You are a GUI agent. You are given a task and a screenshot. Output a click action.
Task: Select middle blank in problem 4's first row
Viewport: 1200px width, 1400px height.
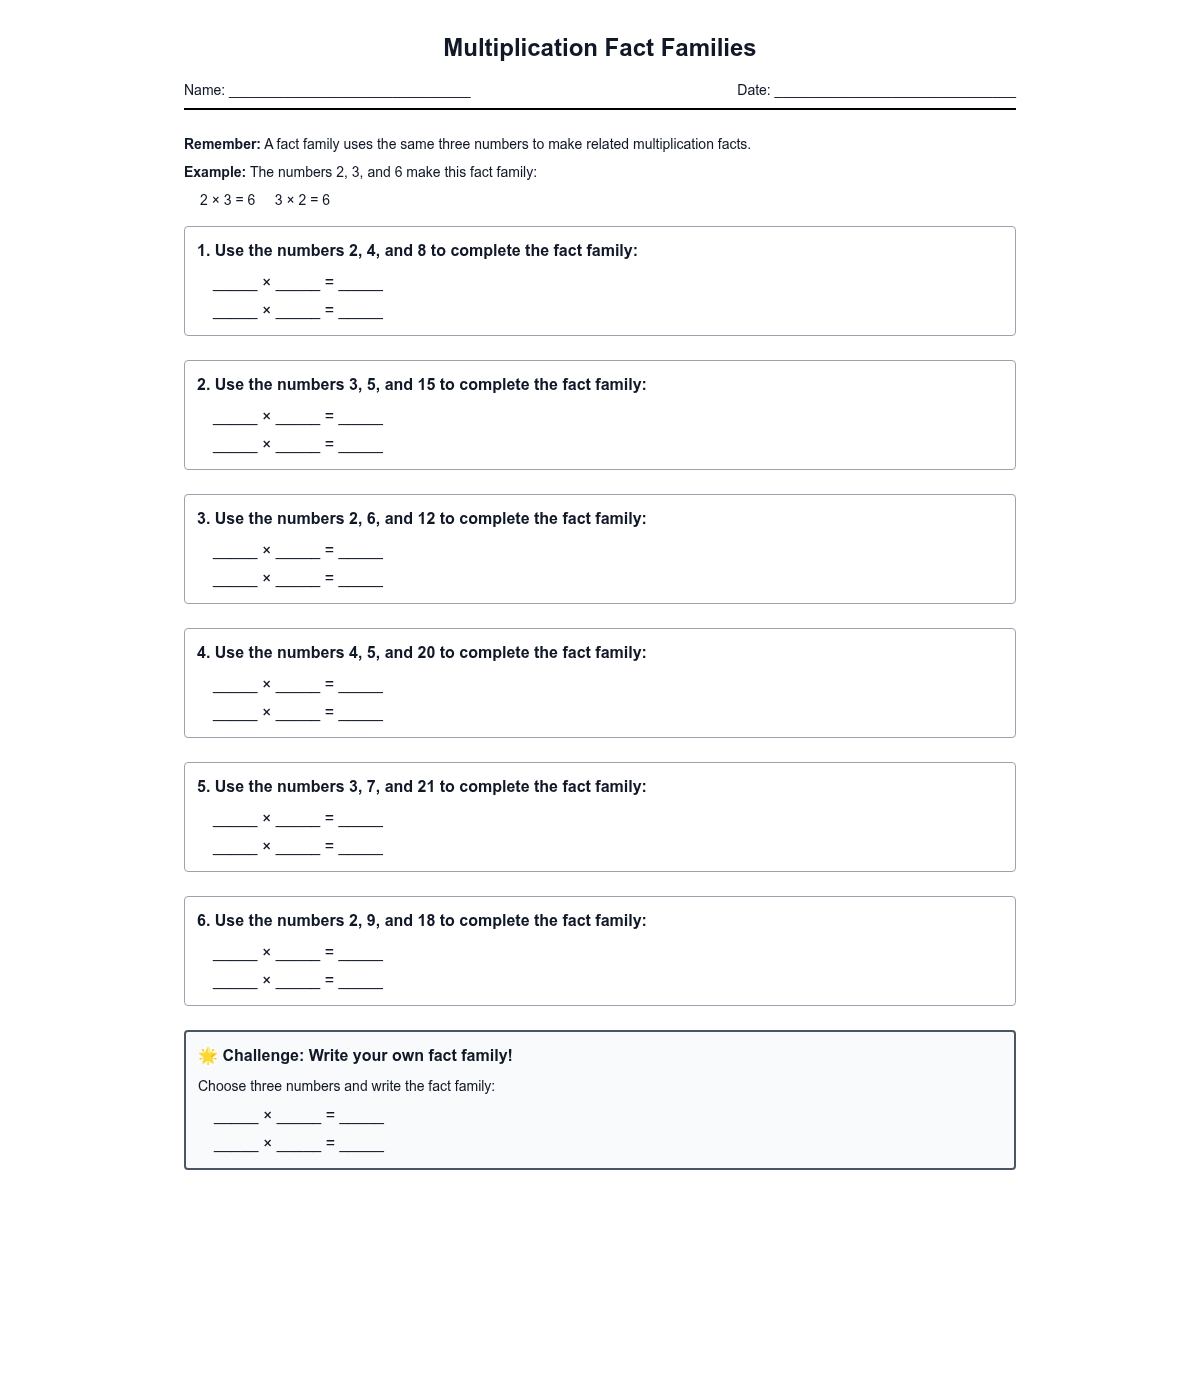pyautogui.click(x=298, y=685)
